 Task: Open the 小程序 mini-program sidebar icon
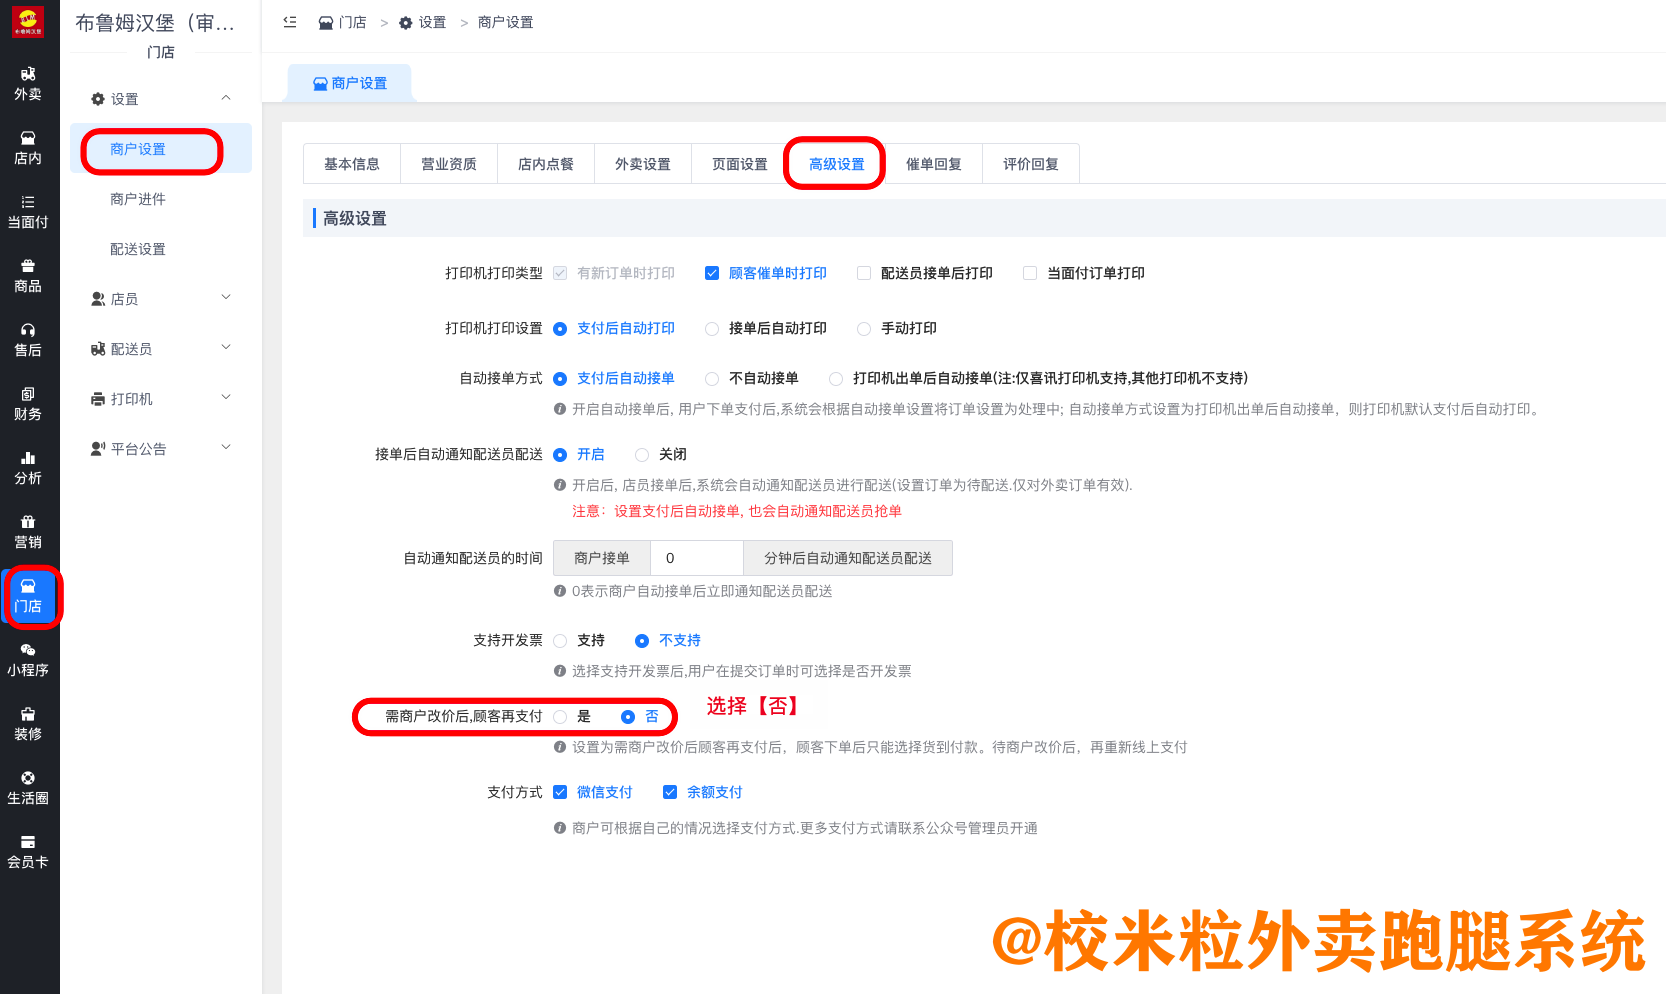[28, 659]
